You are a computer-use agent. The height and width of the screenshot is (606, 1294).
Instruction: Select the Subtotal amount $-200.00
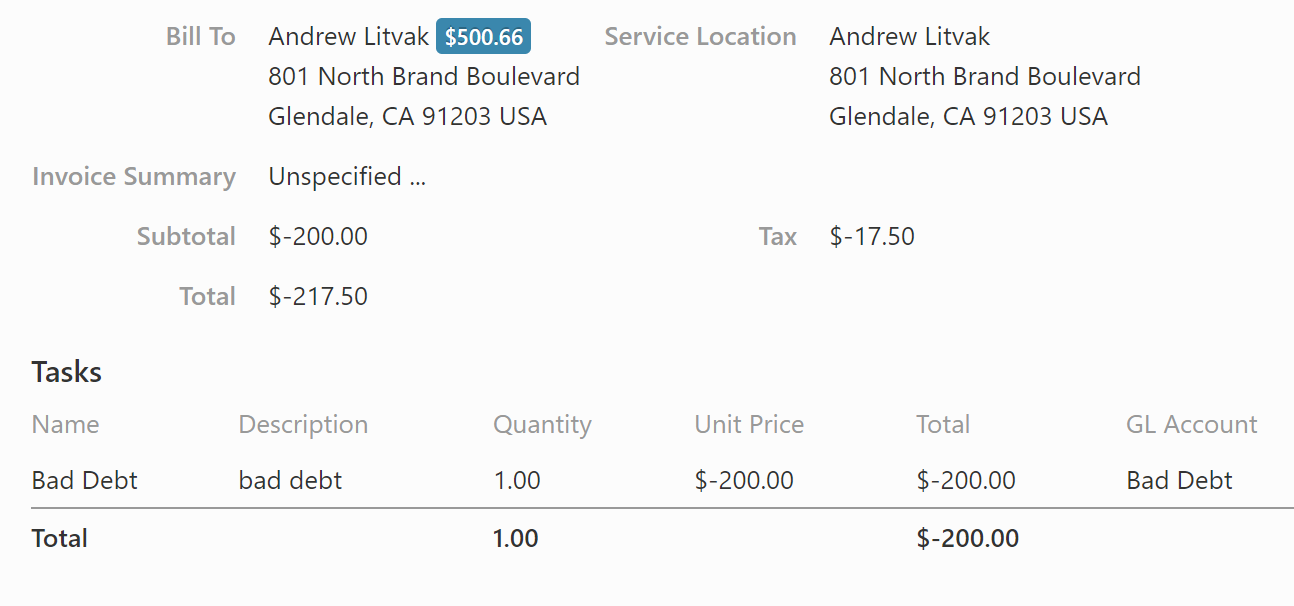(318, 237)
